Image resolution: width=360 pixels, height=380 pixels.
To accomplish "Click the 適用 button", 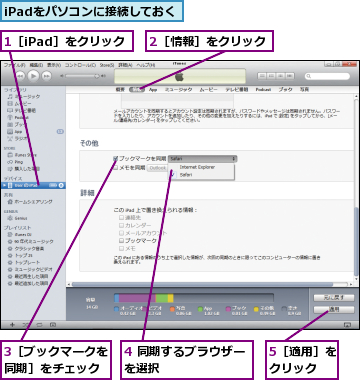I will coord(334,310).
